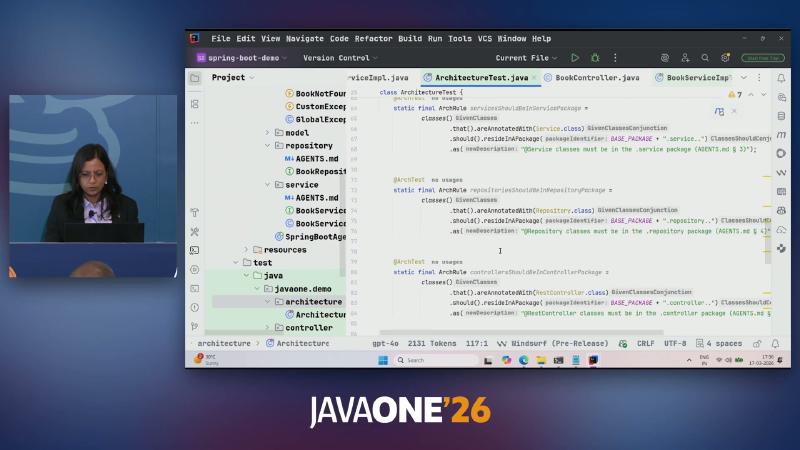Open the AI assistant swirl icon in the toolbar
Viewport: 800px width, 450px height.
point(665,58)
